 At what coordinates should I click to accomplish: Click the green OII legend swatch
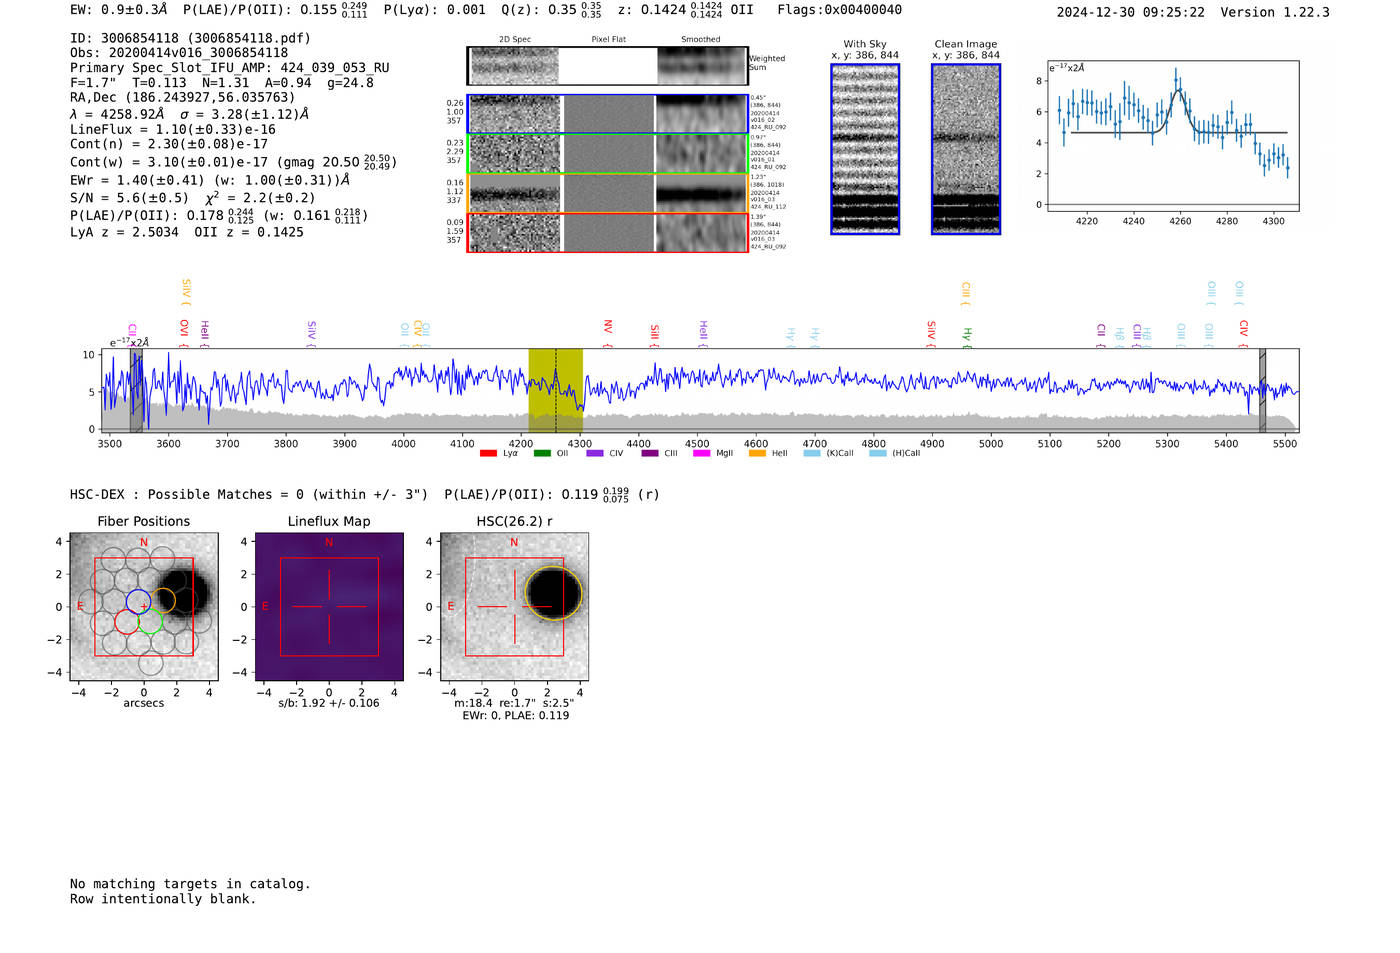tap(542, 454)
